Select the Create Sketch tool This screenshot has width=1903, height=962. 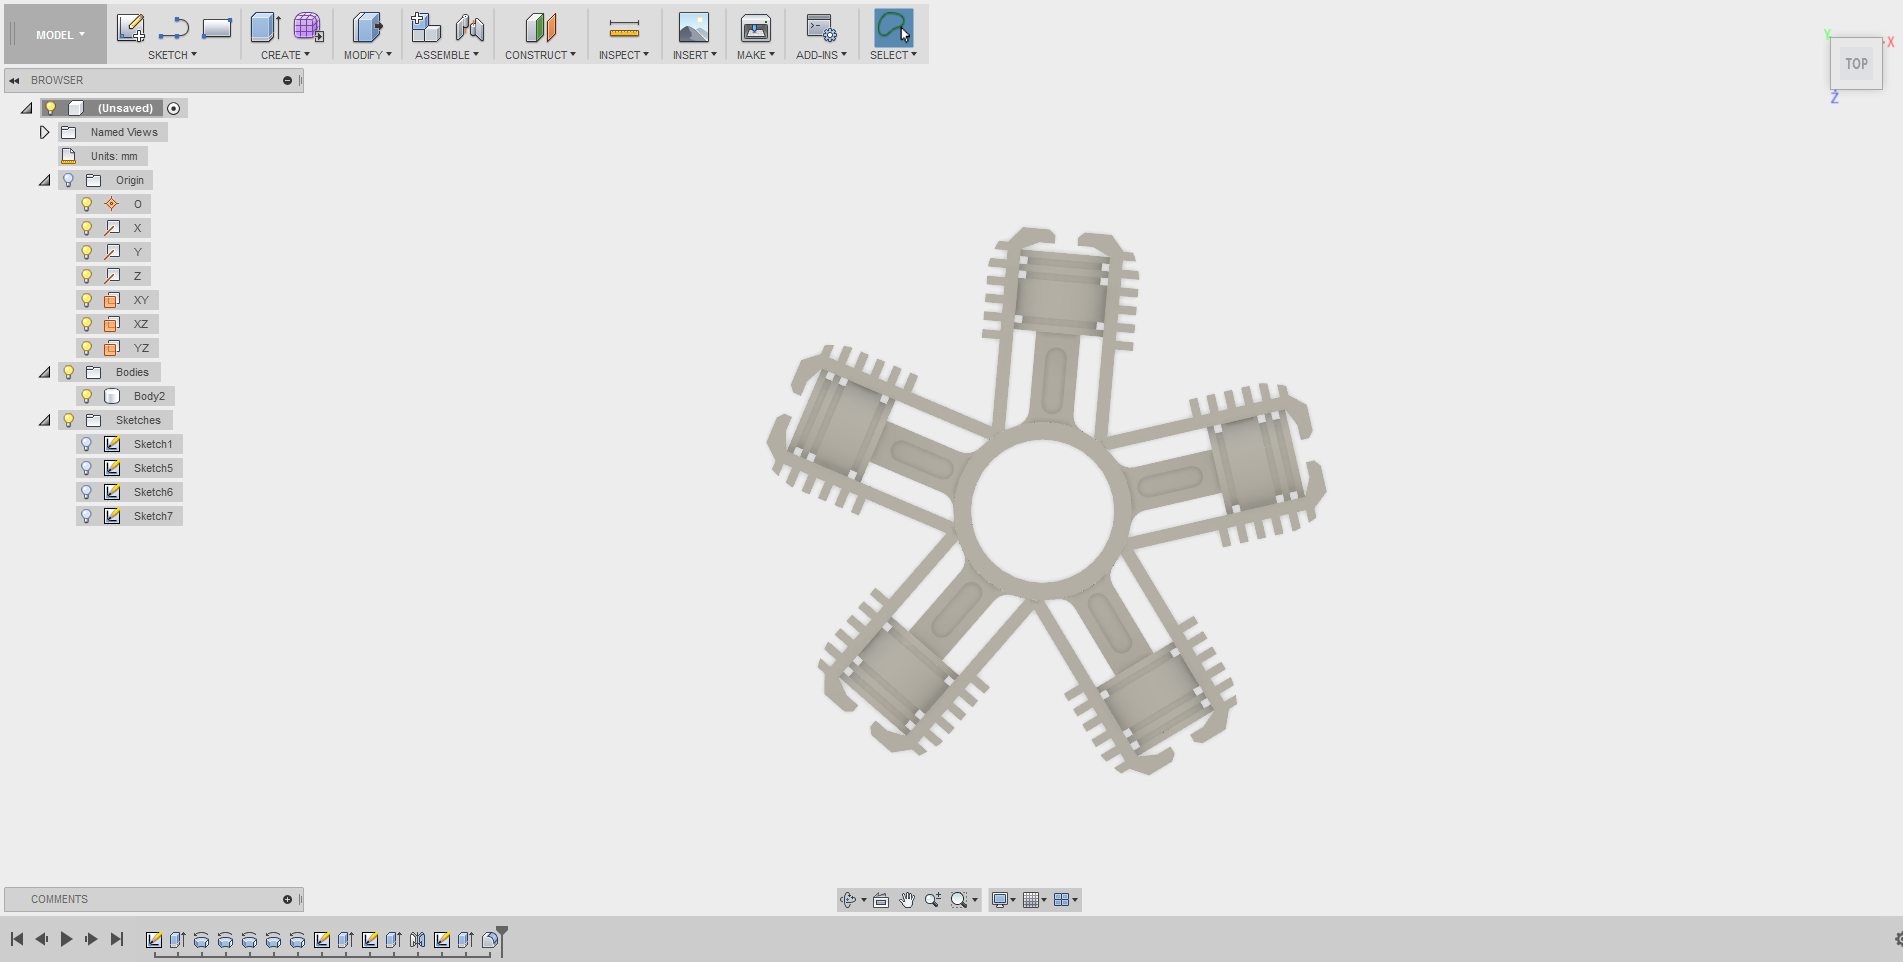(x=131, y=28)
